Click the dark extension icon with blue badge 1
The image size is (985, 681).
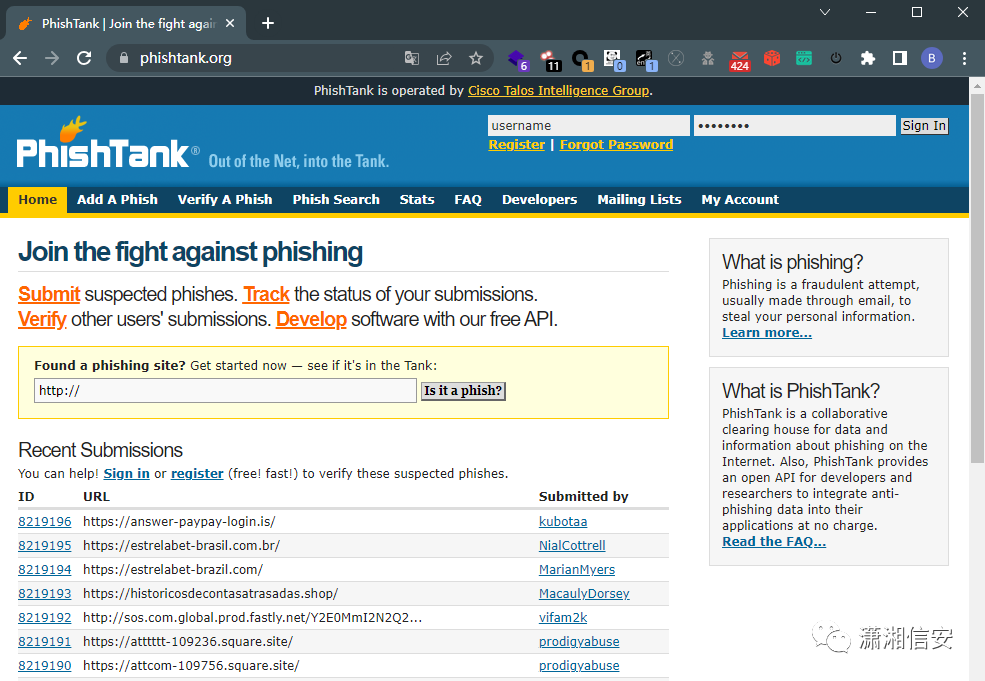tap(646, 59)
